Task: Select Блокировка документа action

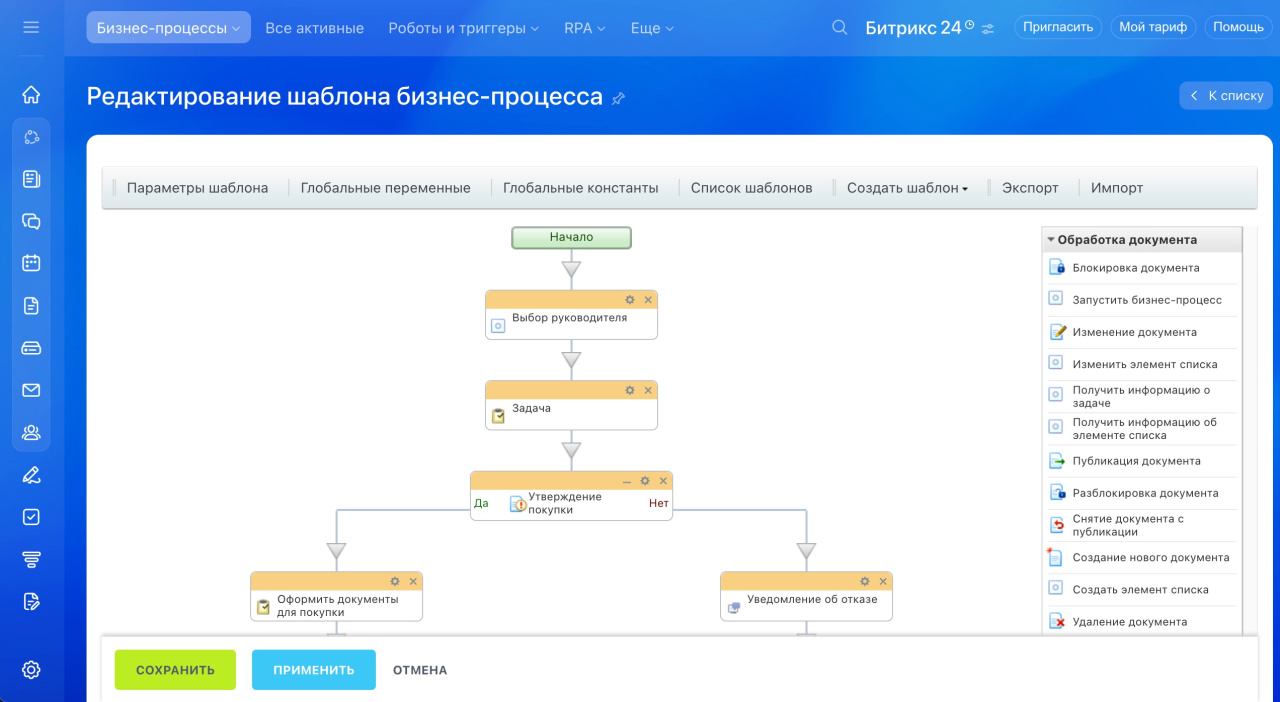Action: [x=1140, y=268]
